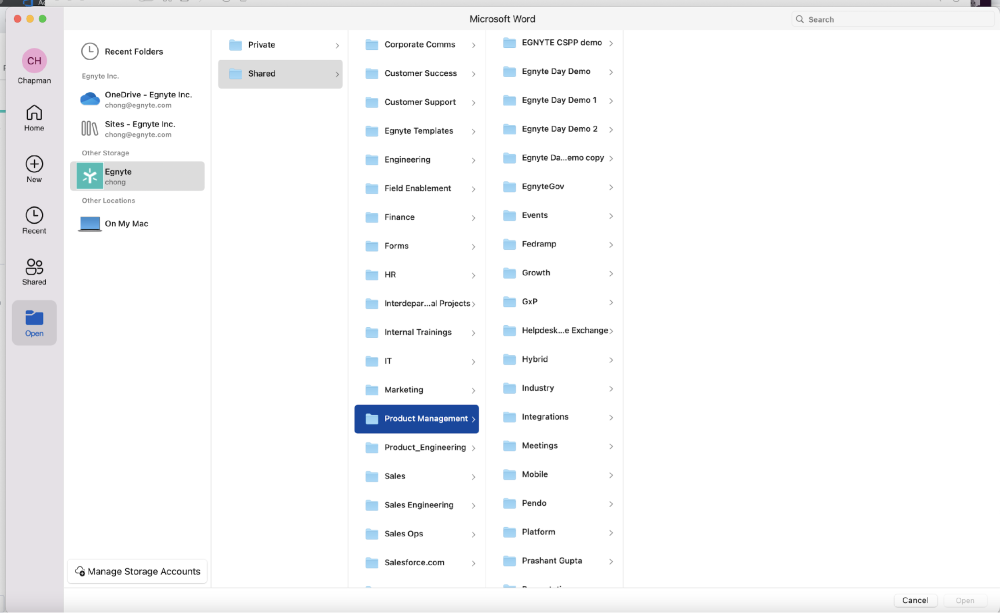This screenshot has height=613, width=1000.
Task: Click the Platform folder icon
Action: point(510,531)
